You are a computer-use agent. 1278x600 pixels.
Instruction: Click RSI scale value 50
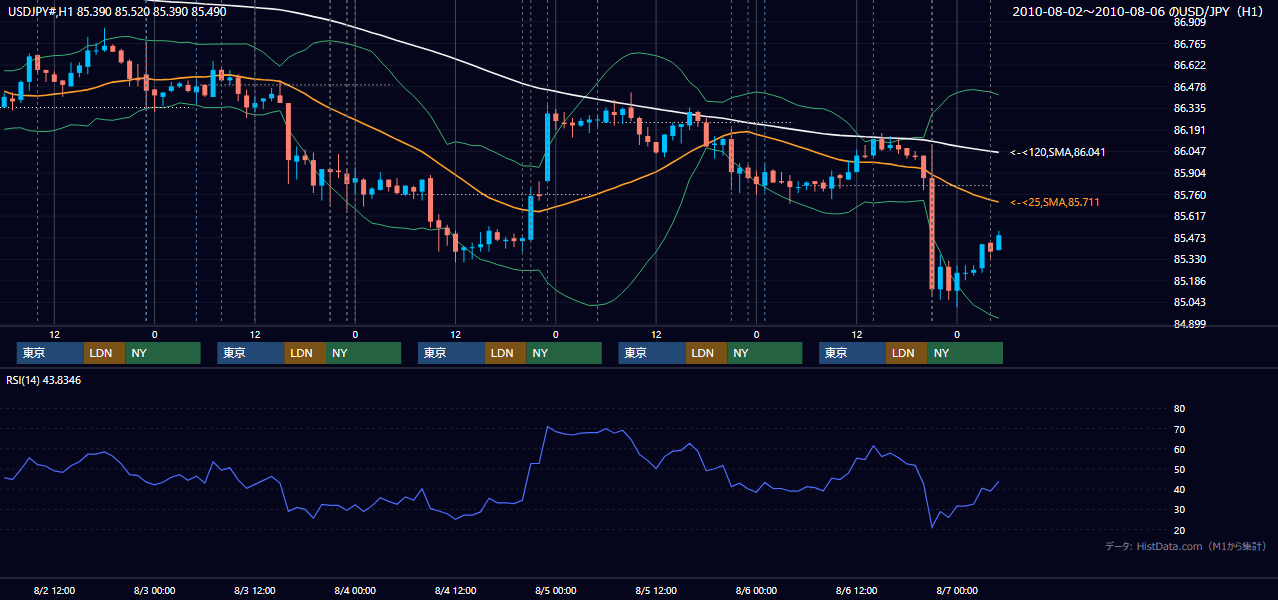tap(1179, 469)
